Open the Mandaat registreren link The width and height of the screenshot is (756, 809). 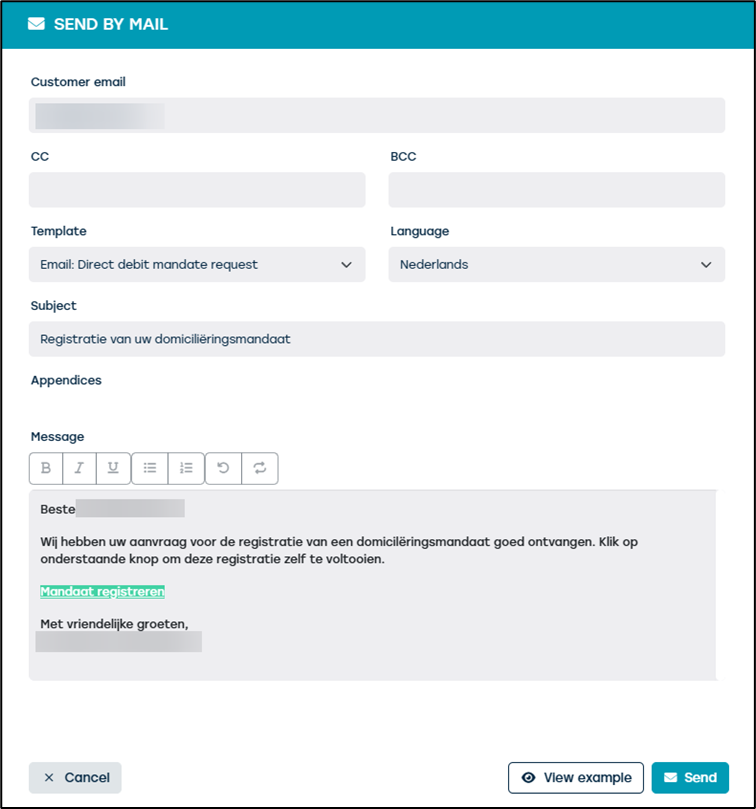tap(102, 591)
